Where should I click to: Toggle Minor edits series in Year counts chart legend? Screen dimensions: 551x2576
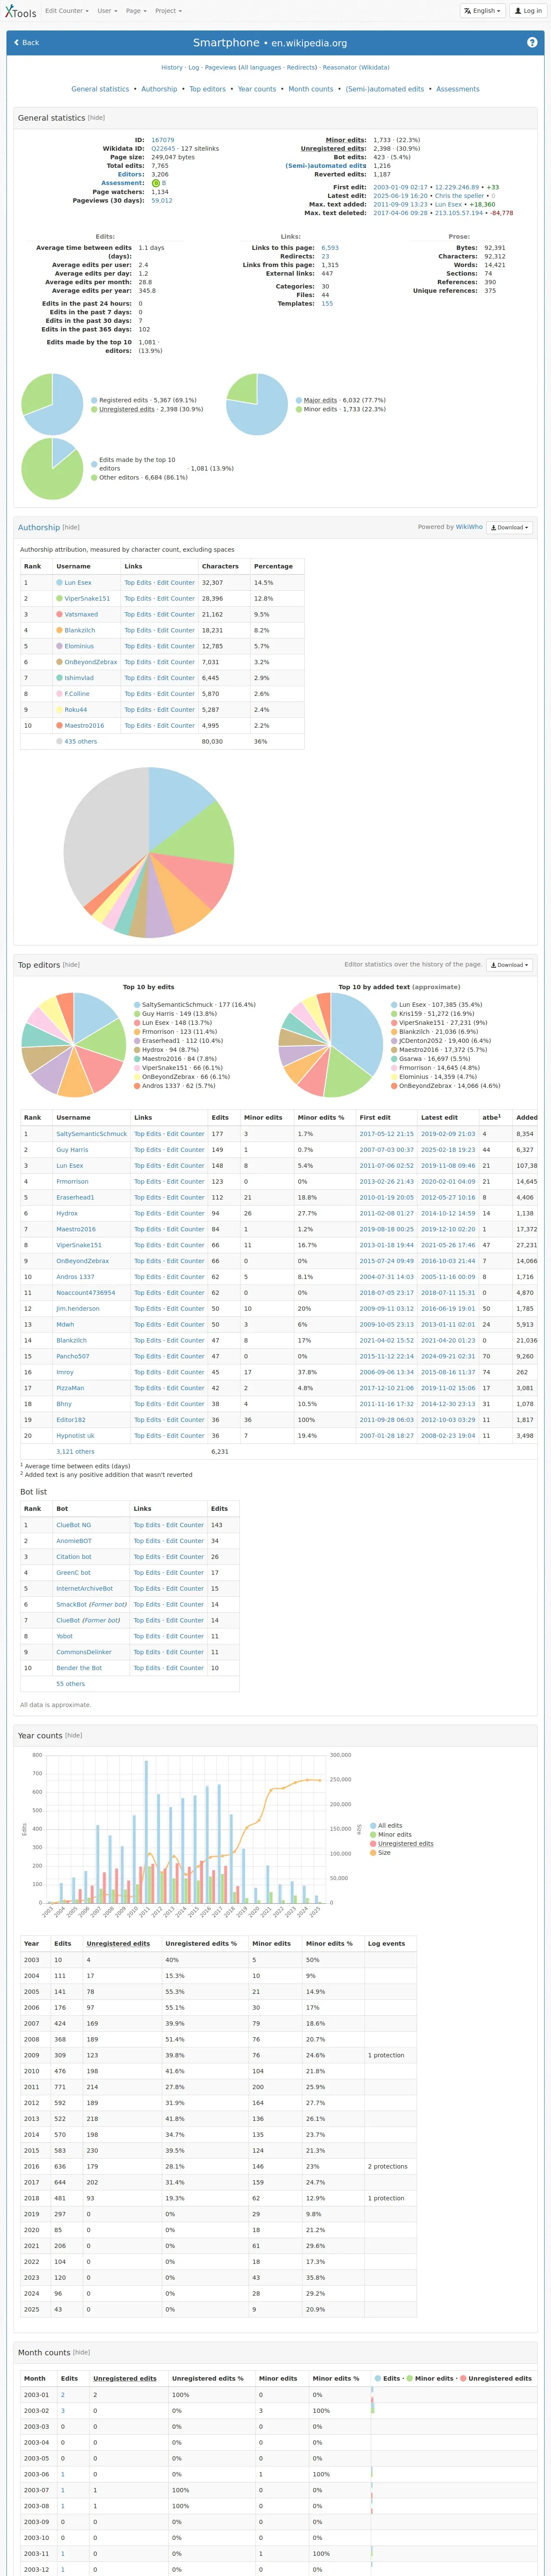tap(391, 1834)
